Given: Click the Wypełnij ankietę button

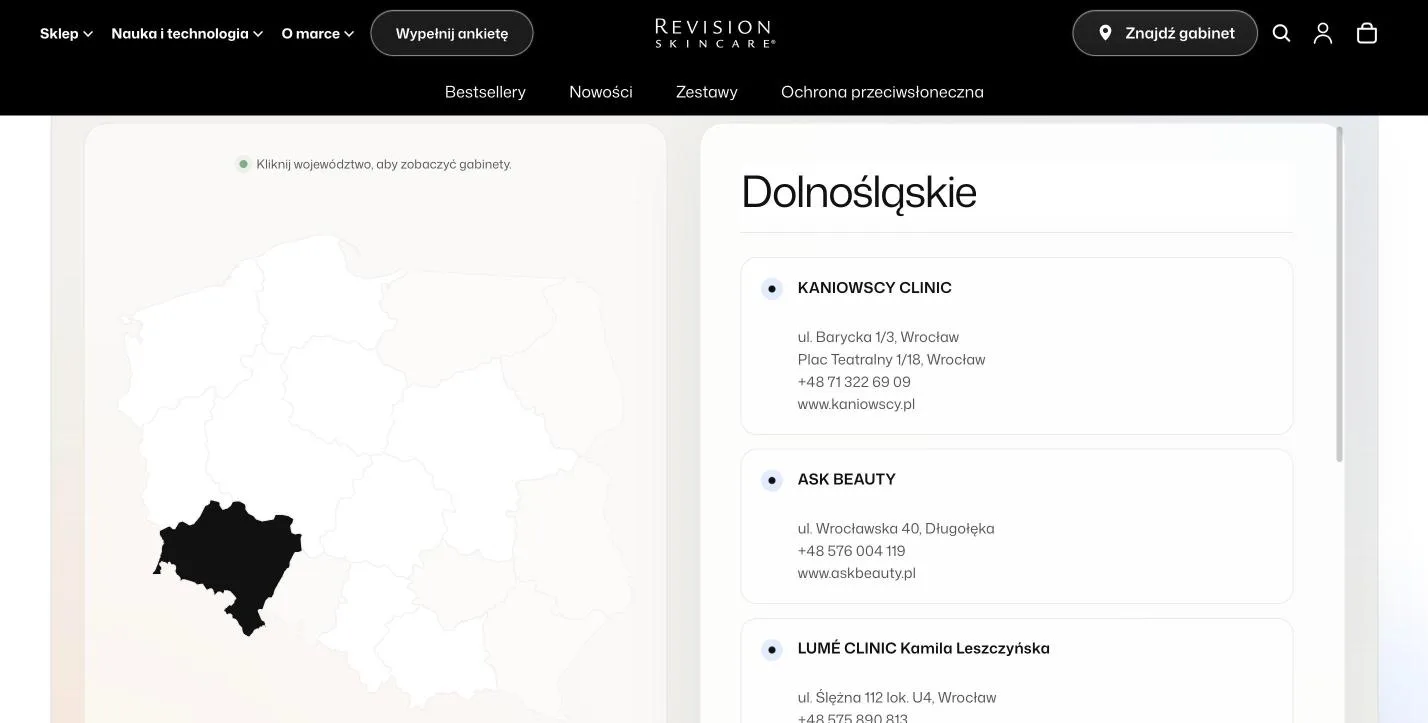Looking at the screenshot, I should 452,33.
